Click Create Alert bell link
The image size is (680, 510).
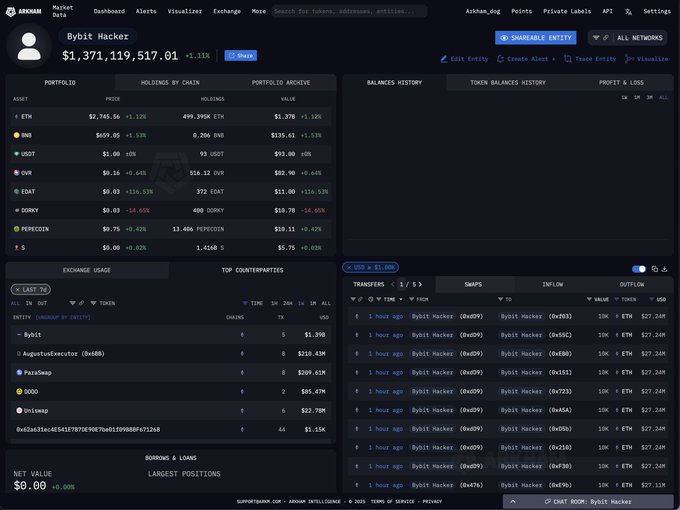click(526, 59)
